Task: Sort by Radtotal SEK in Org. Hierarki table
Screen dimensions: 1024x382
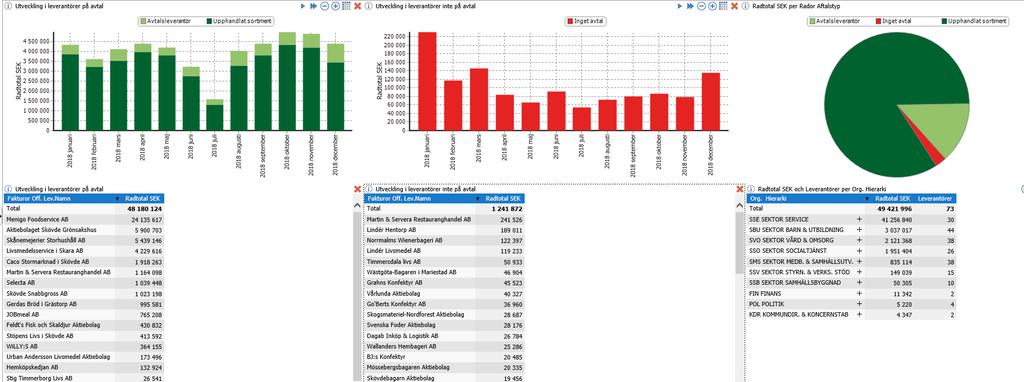Action: pyautogui.click(x=891, y=199)
